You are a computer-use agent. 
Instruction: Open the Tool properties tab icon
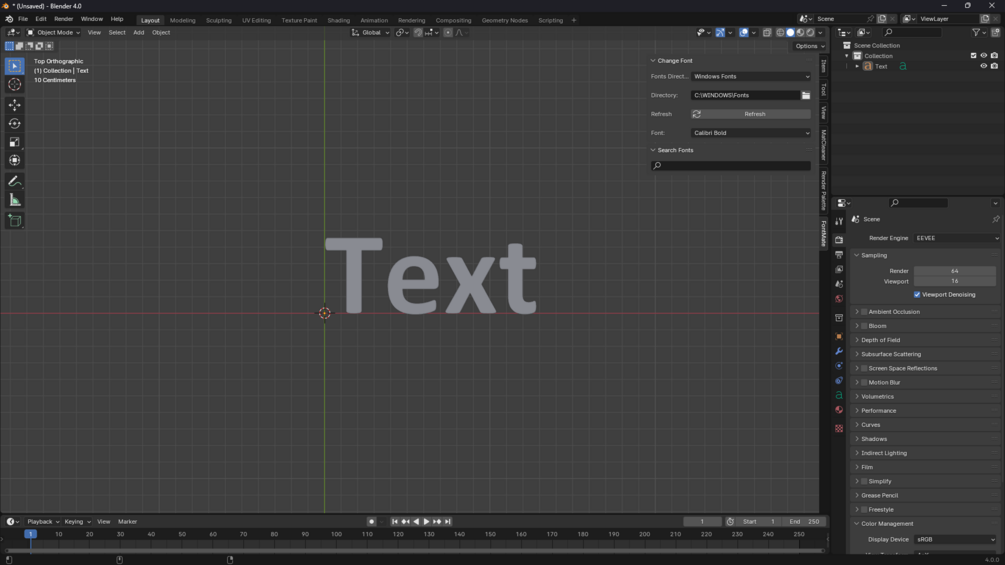[839, 222]
